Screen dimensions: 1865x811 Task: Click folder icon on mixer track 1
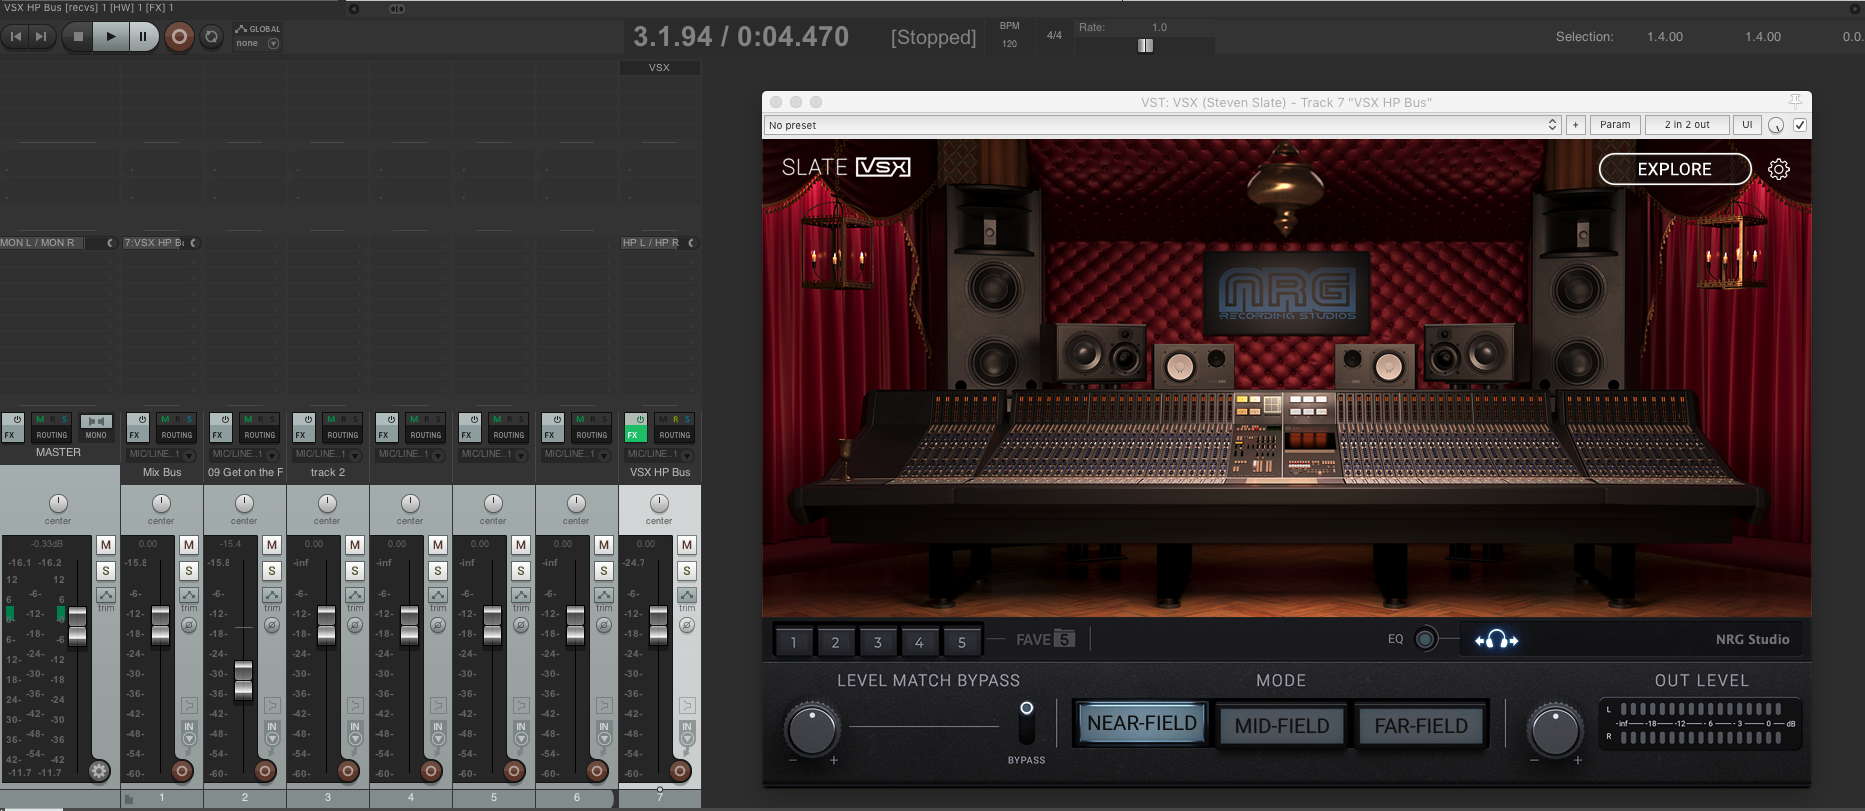[x=129, y=798]
